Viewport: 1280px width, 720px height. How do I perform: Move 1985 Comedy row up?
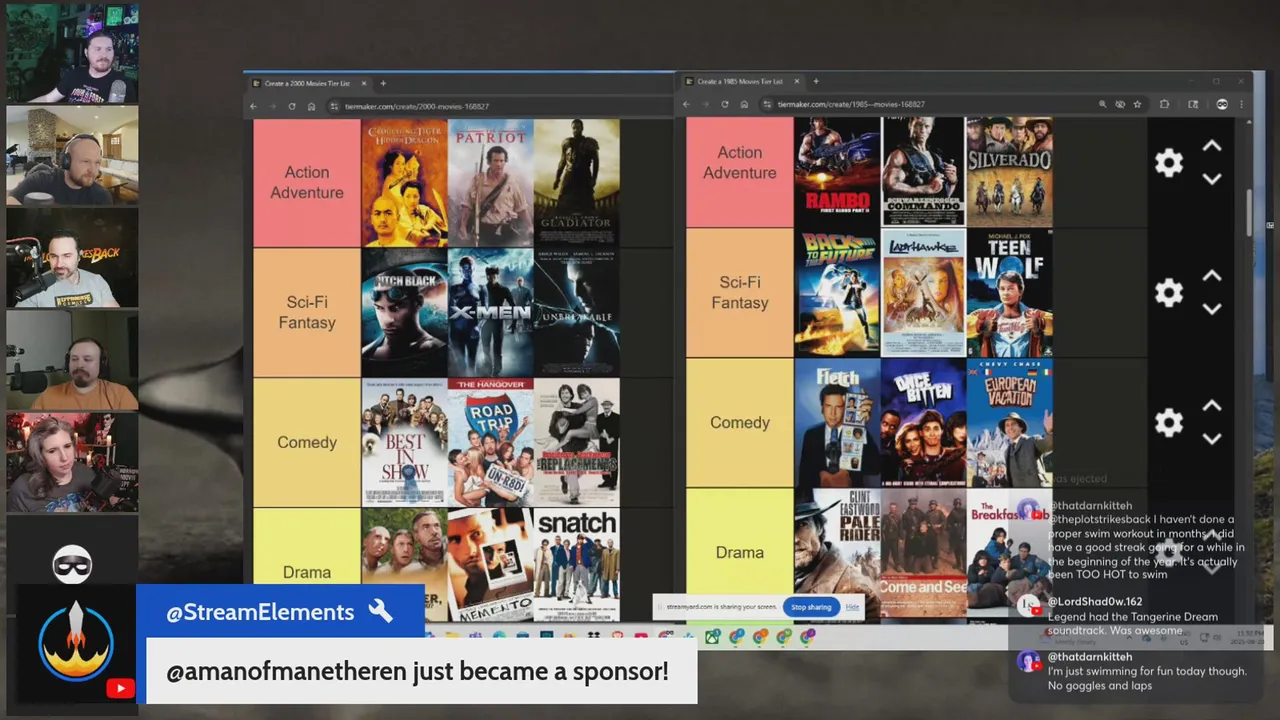pos(1212,406)
